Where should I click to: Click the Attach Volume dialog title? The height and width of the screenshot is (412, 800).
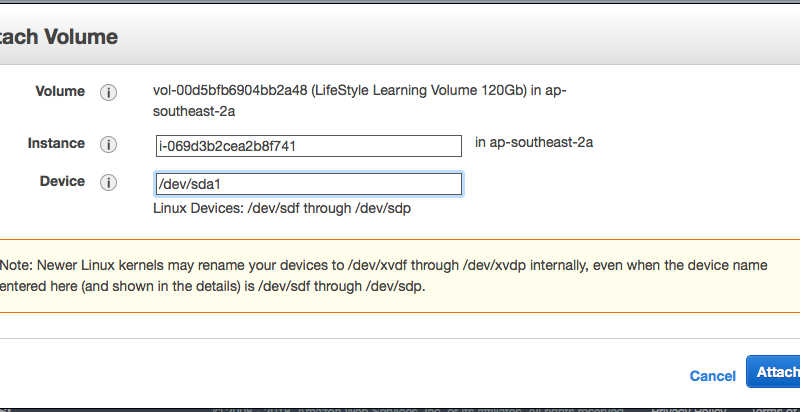click(x=59, y=37)
